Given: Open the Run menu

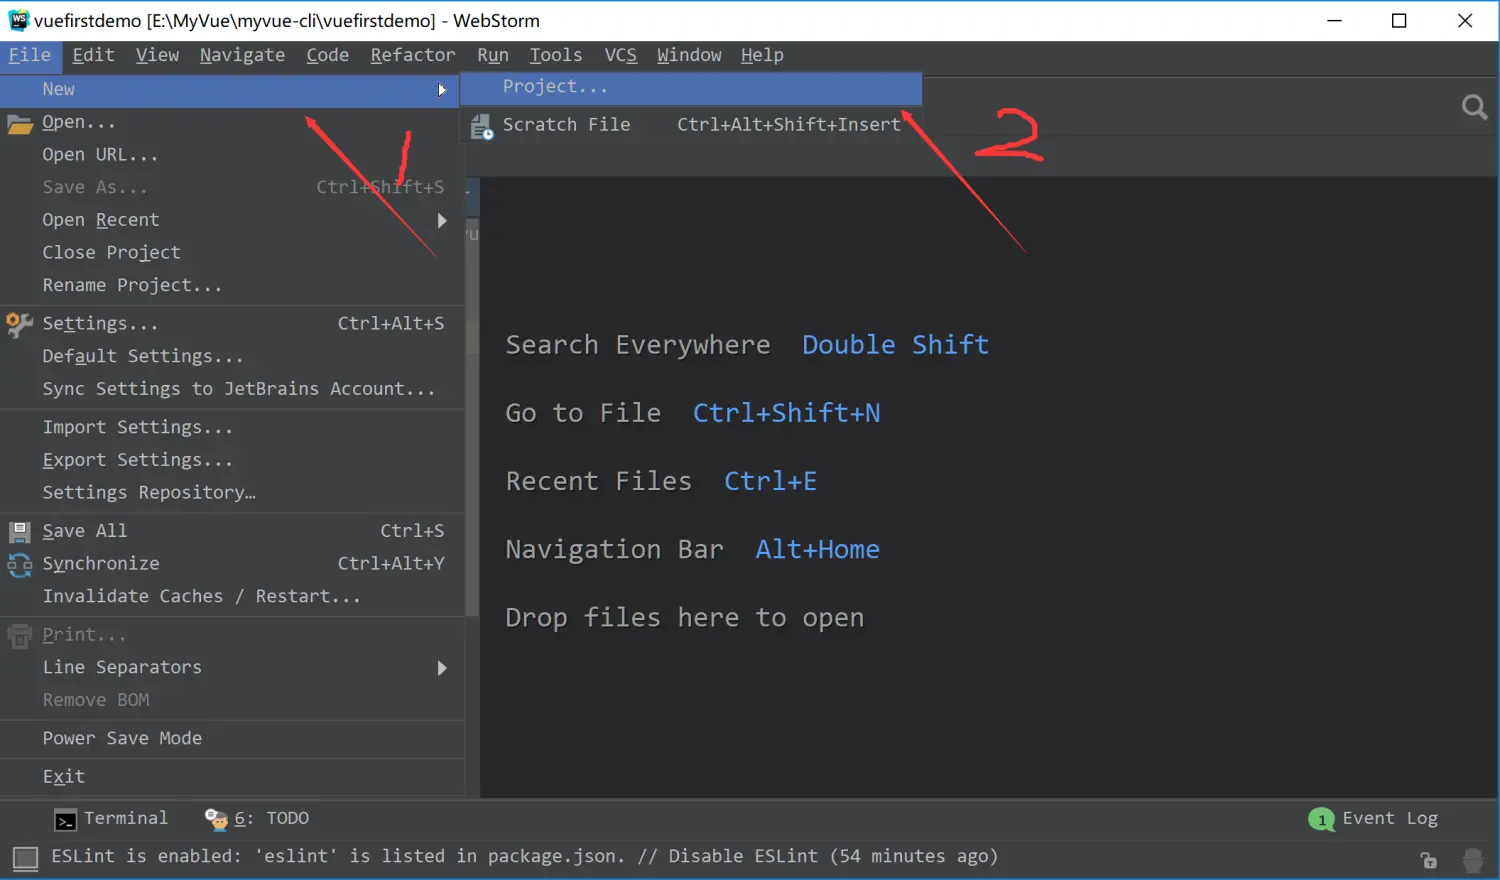Looking at the screenshot, I should click(x=493, y=56).
